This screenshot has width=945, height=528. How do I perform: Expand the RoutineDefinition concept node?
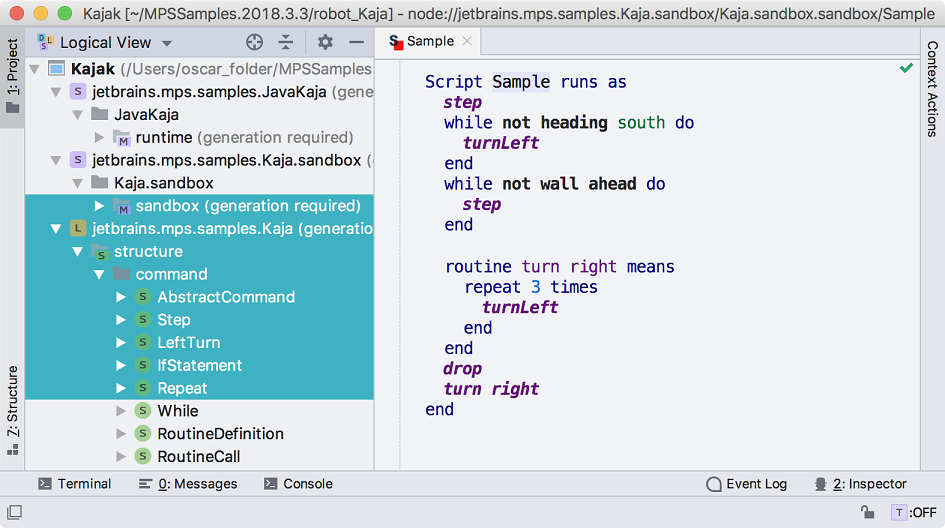coord(121,434)
